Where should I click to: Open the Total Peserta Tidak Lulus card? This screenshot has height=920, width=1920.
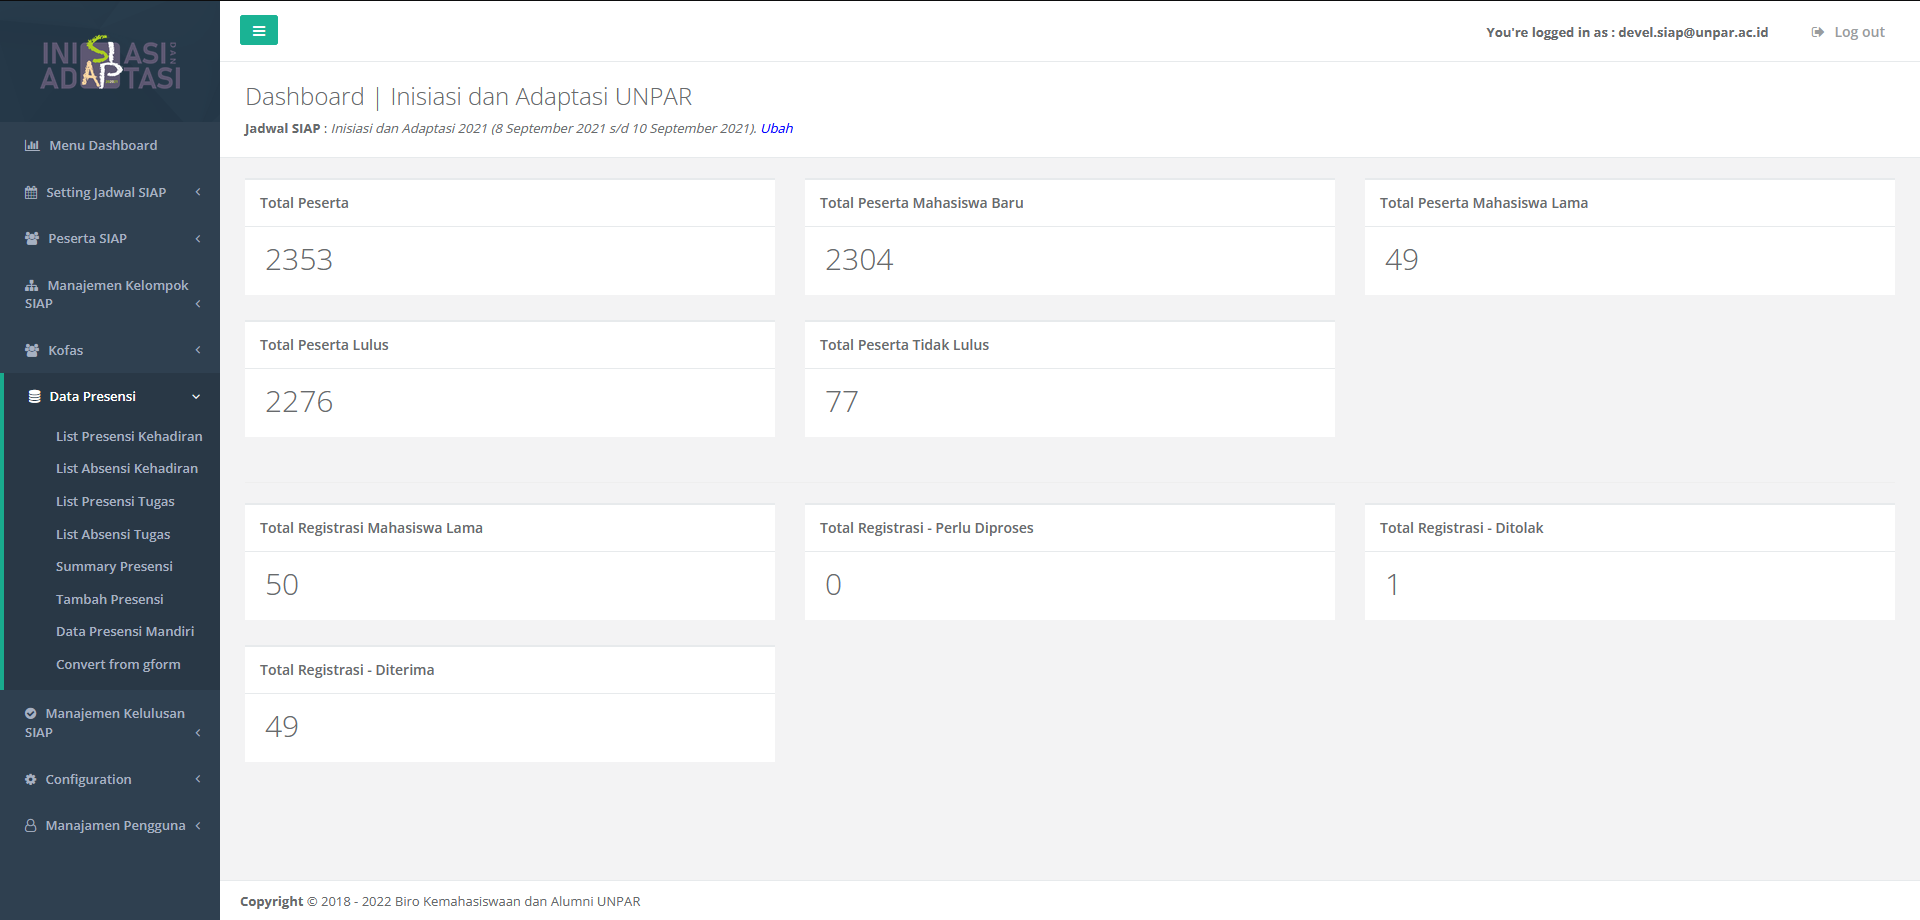1069,379
